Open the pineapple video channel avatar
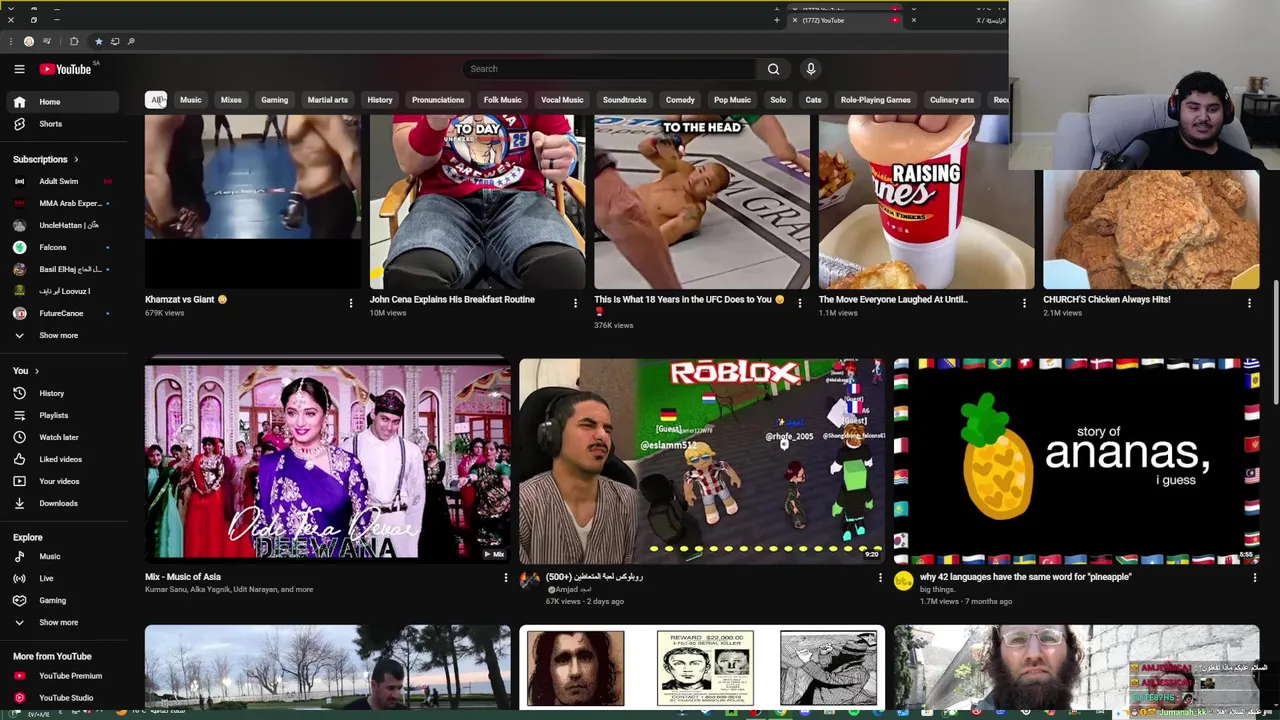The width and height of the screenshot is (1280, 720). [x=903, y=581]
